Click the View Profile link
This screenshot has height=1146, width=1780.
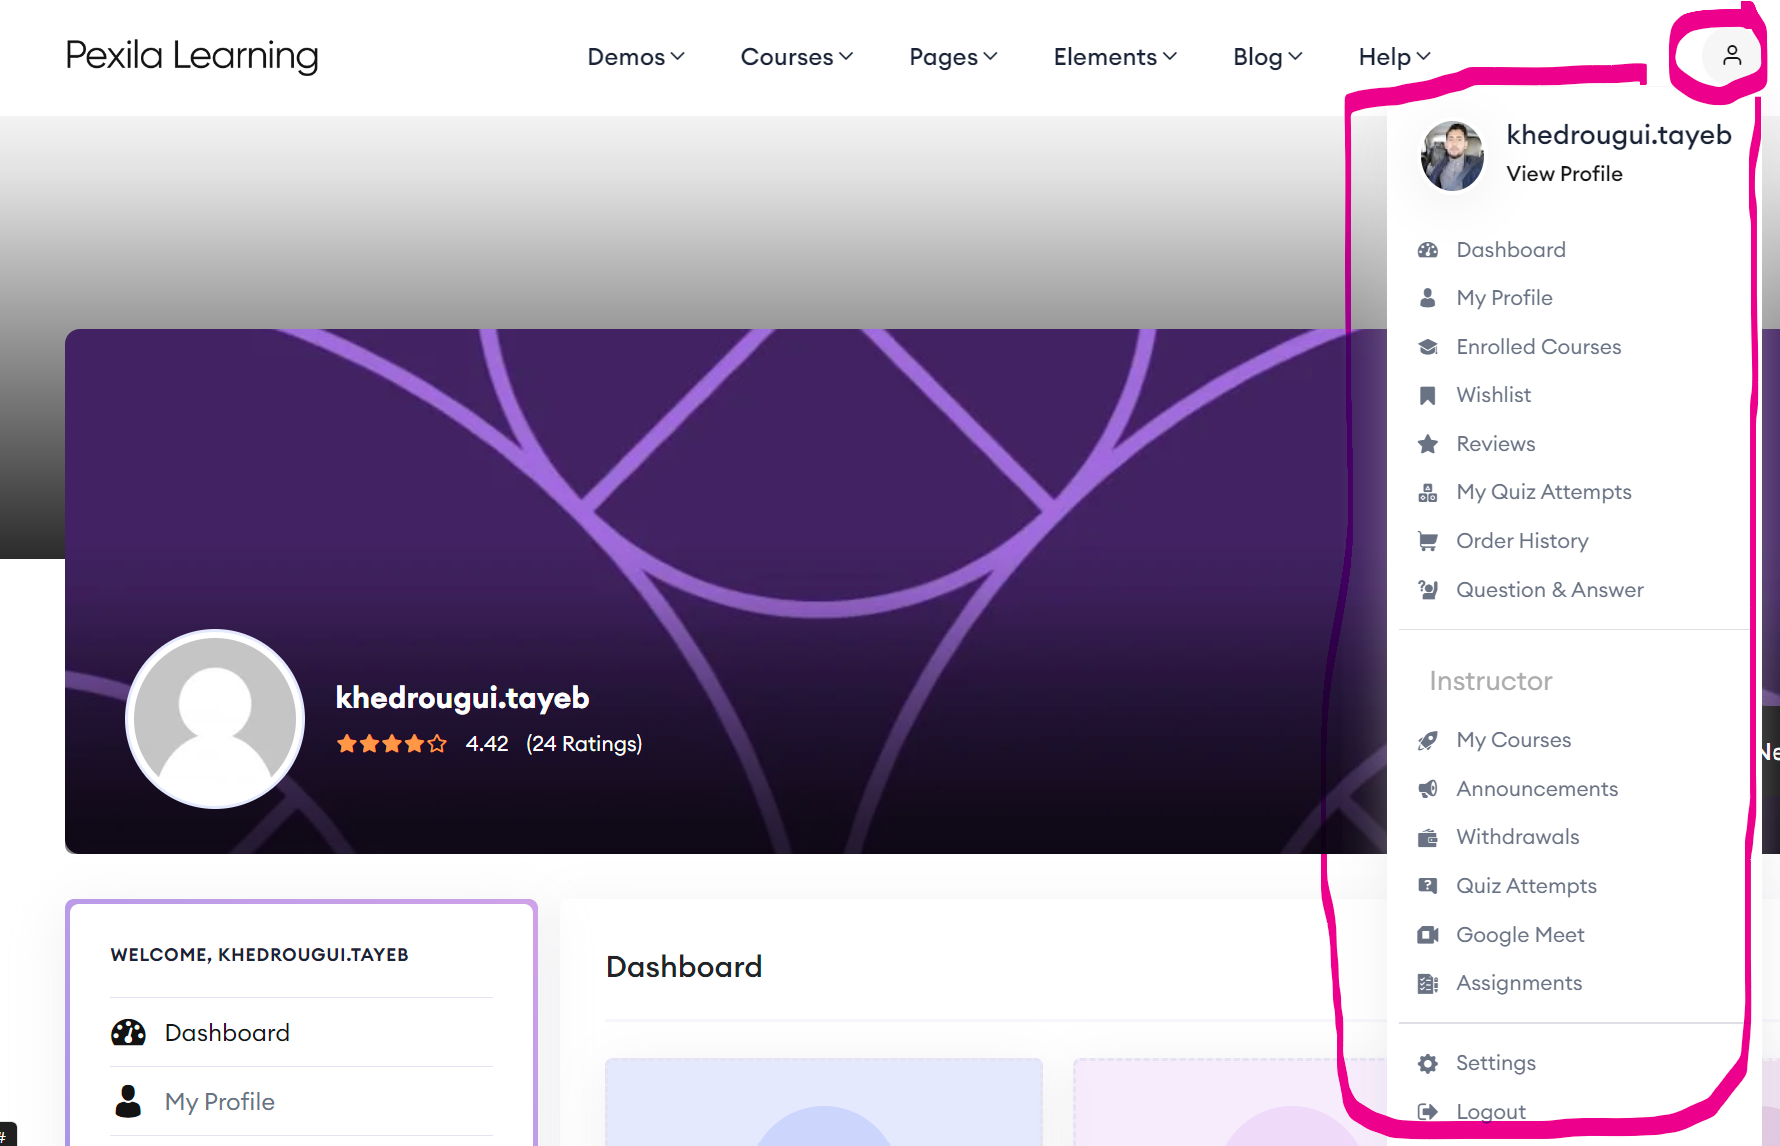pos(1564,174)
